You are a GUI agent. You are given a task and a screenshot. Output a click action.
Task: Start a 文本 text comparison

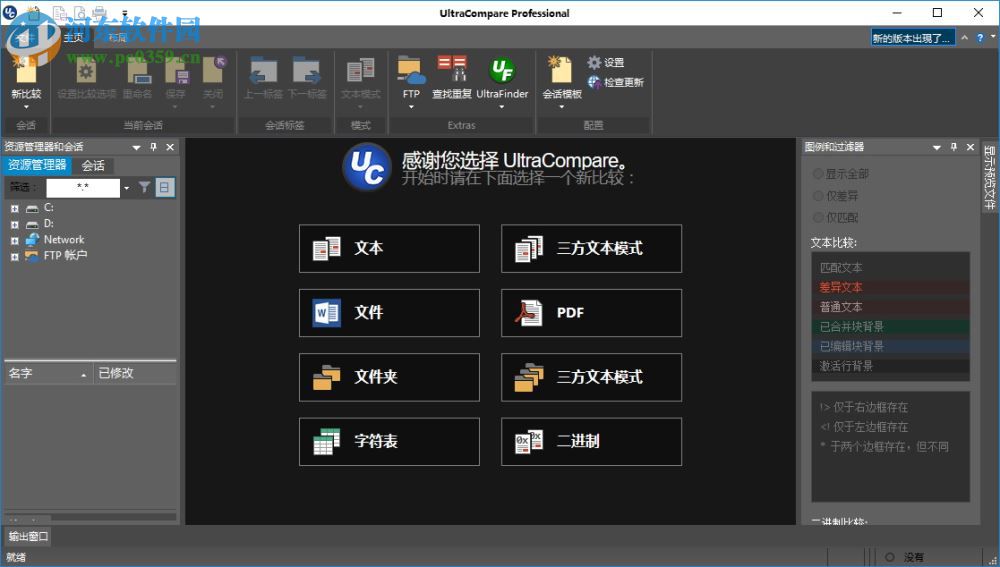389,248
